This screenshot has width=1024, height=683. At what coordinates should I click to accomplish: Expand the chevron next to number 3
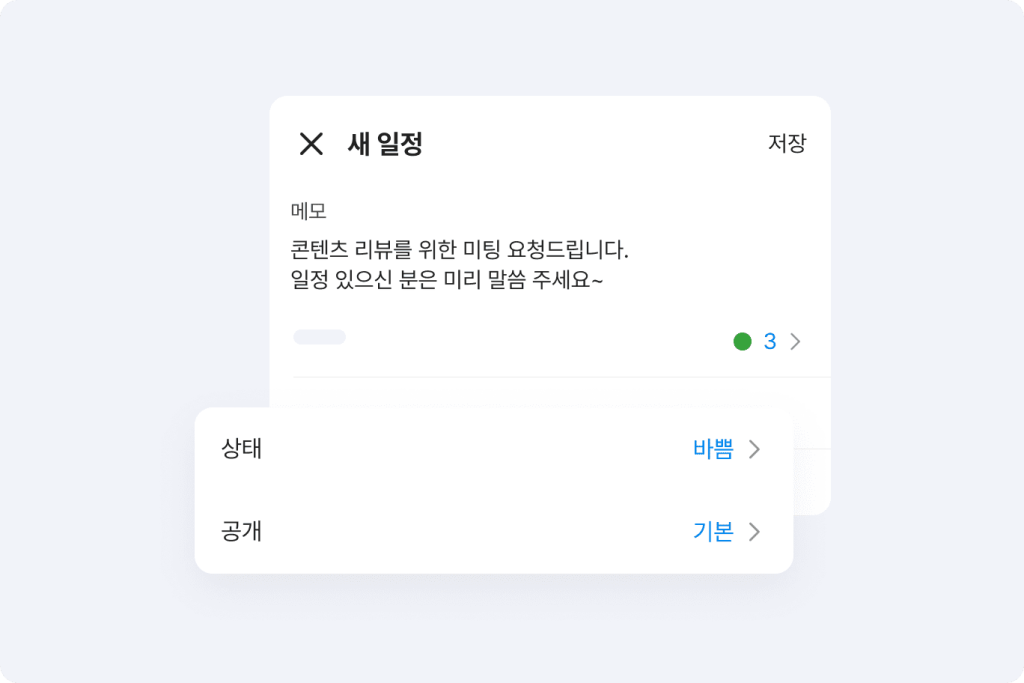pos(796,342)
